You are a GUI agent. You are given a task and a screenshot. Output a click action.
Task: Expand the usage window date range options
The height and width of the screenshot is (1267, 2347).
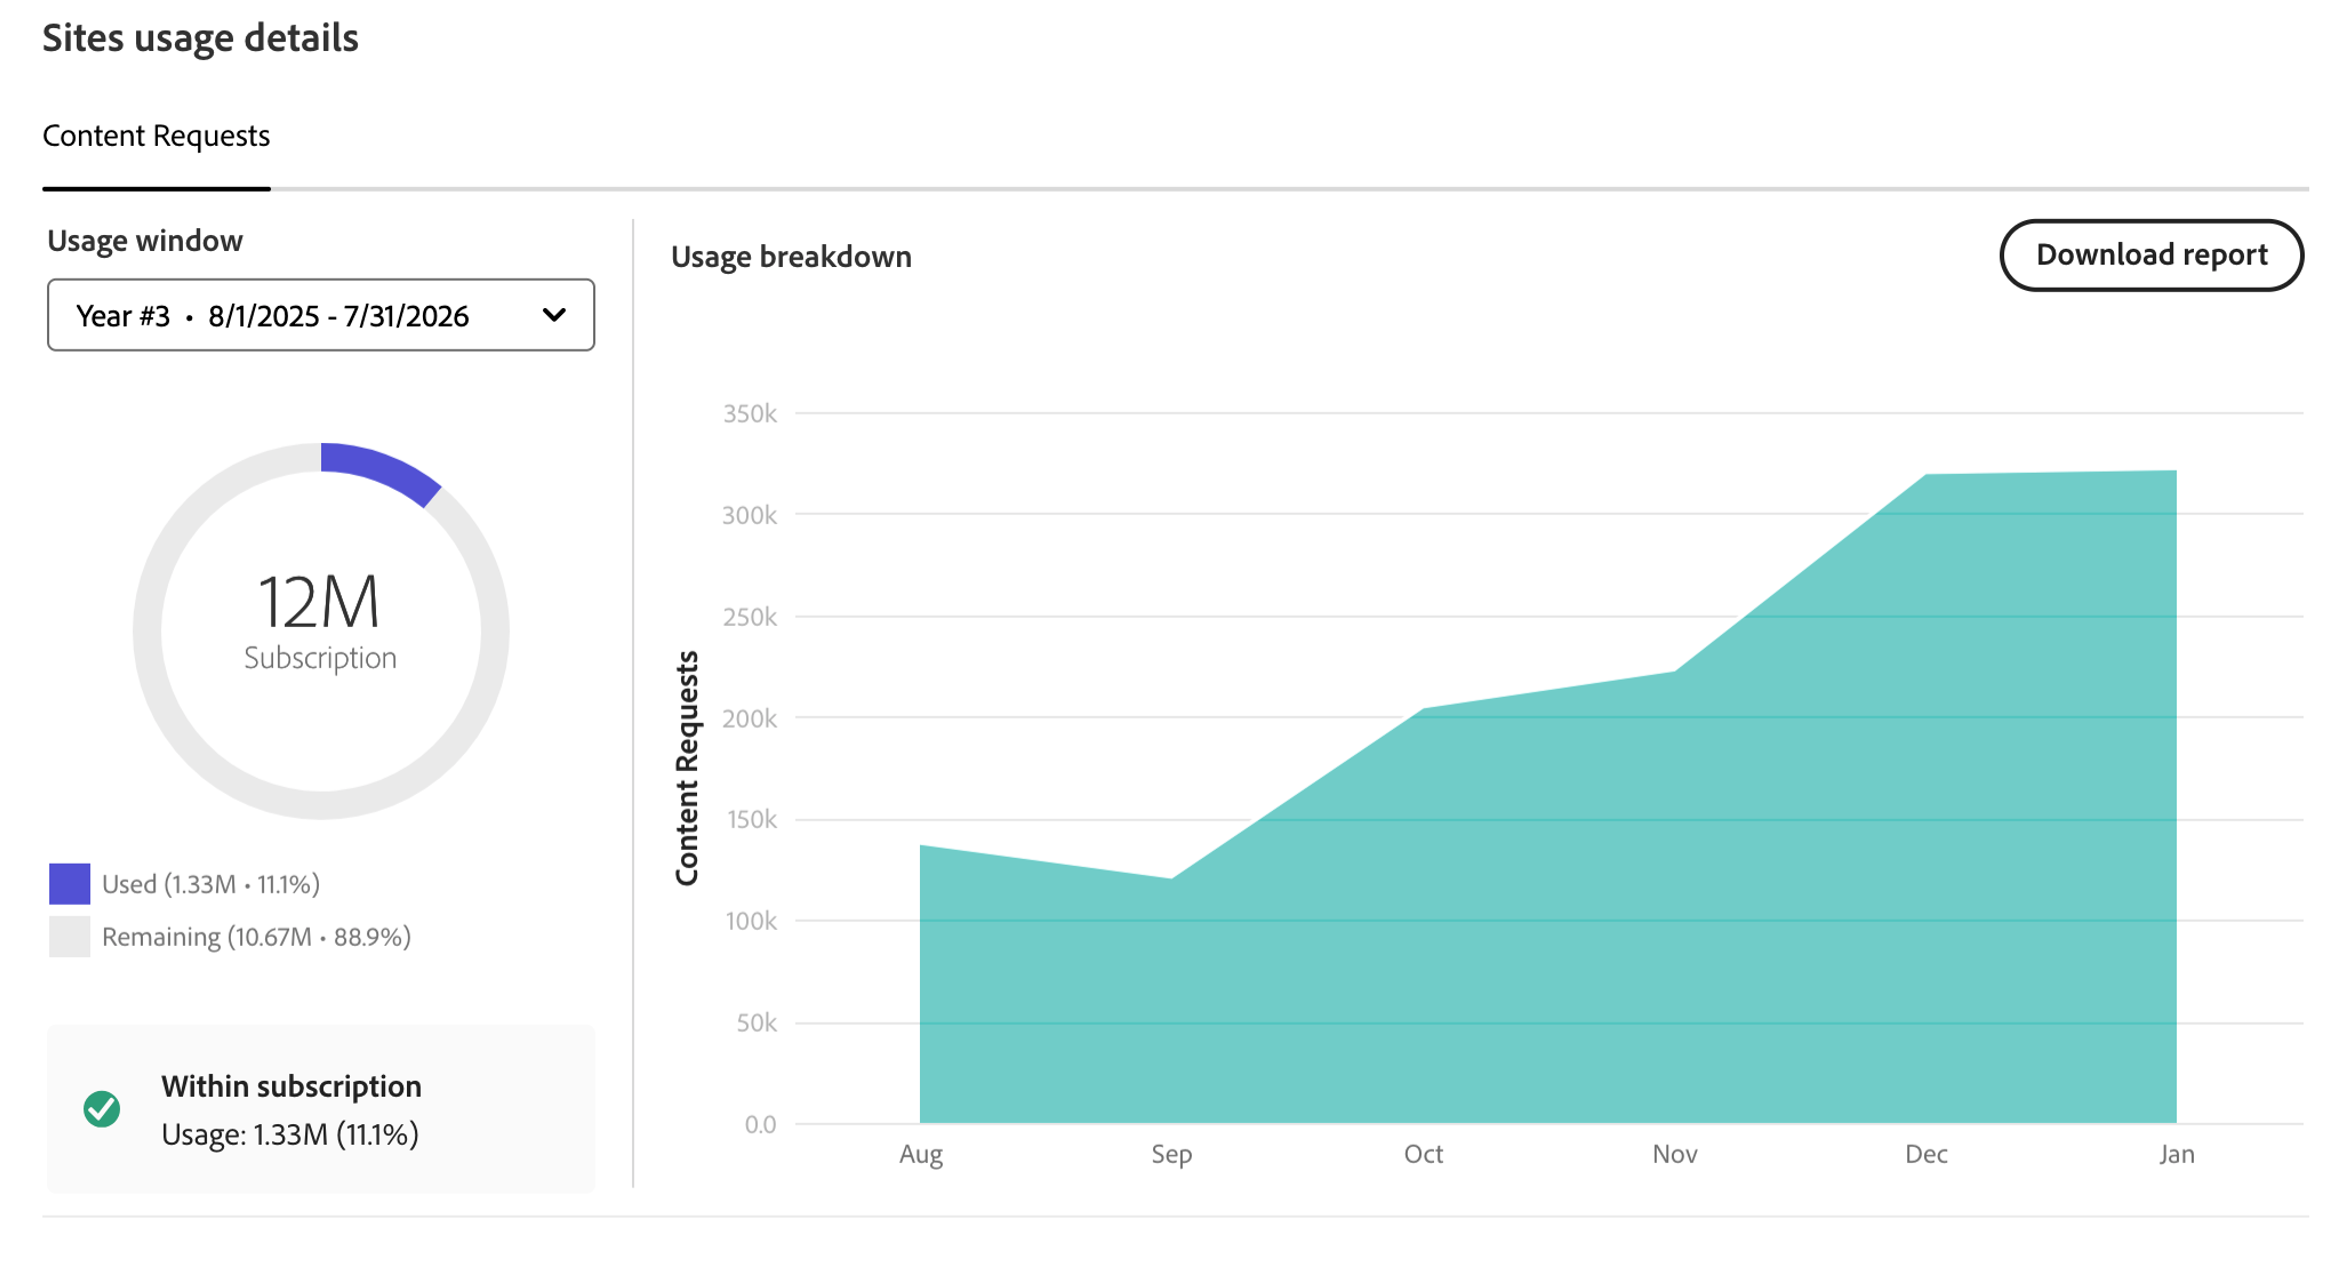tap(320, 316)
